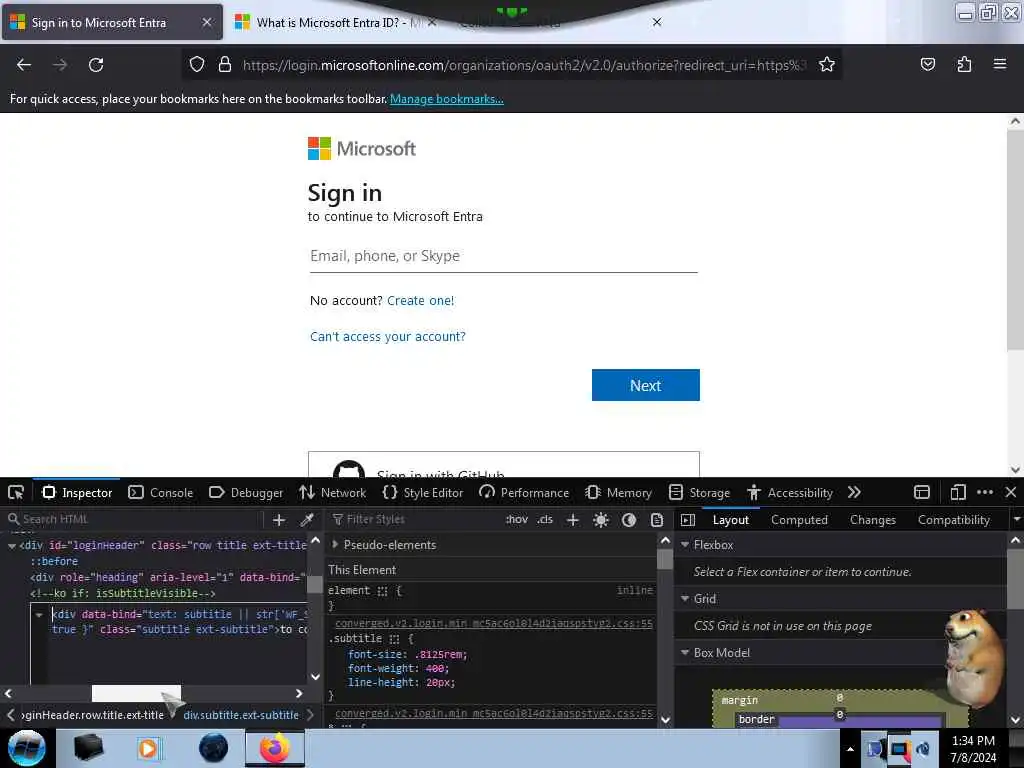Activate the pick element tool
Image resolution: width=1024 pixels, height=768 pixels.
(x=16, y=492)
